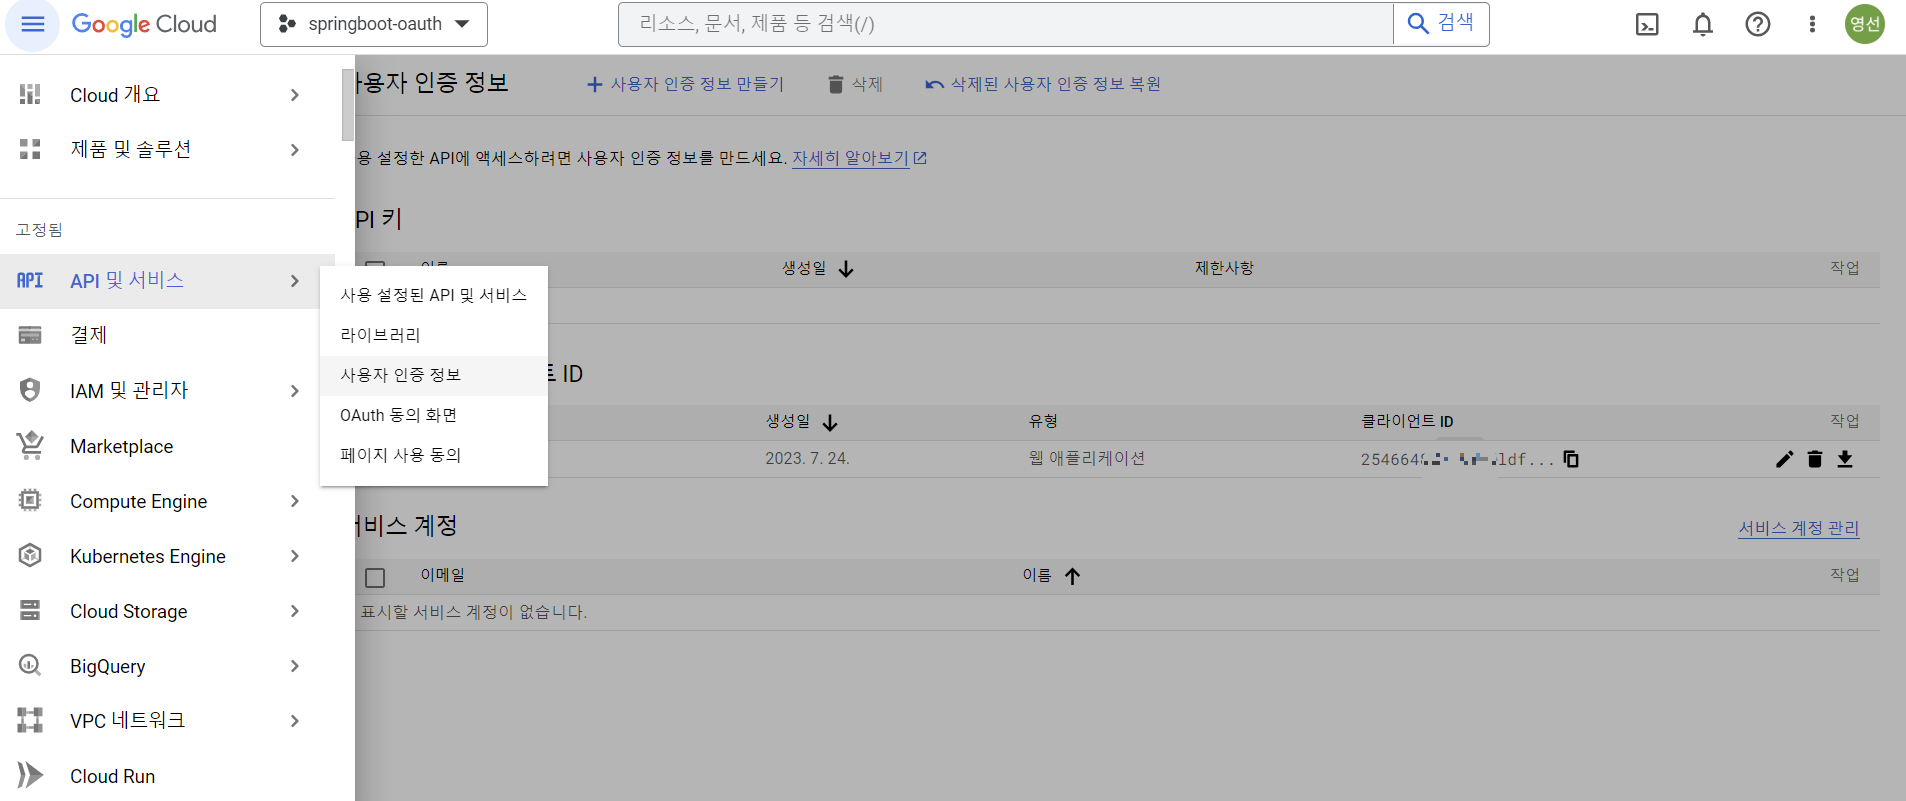Click the 웹 애플리케이션 type cell

coord(1087,458)
